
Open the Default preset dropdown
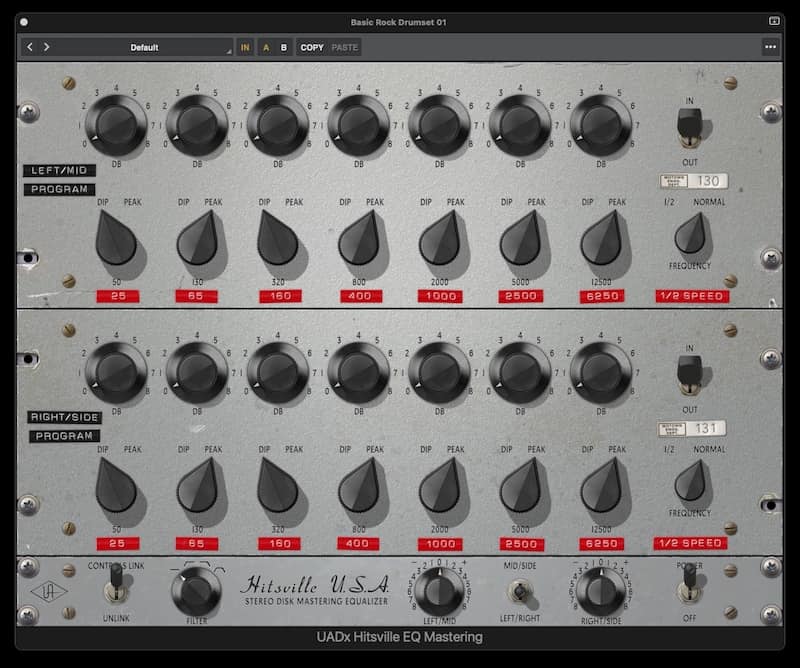[x=144, y=47]
